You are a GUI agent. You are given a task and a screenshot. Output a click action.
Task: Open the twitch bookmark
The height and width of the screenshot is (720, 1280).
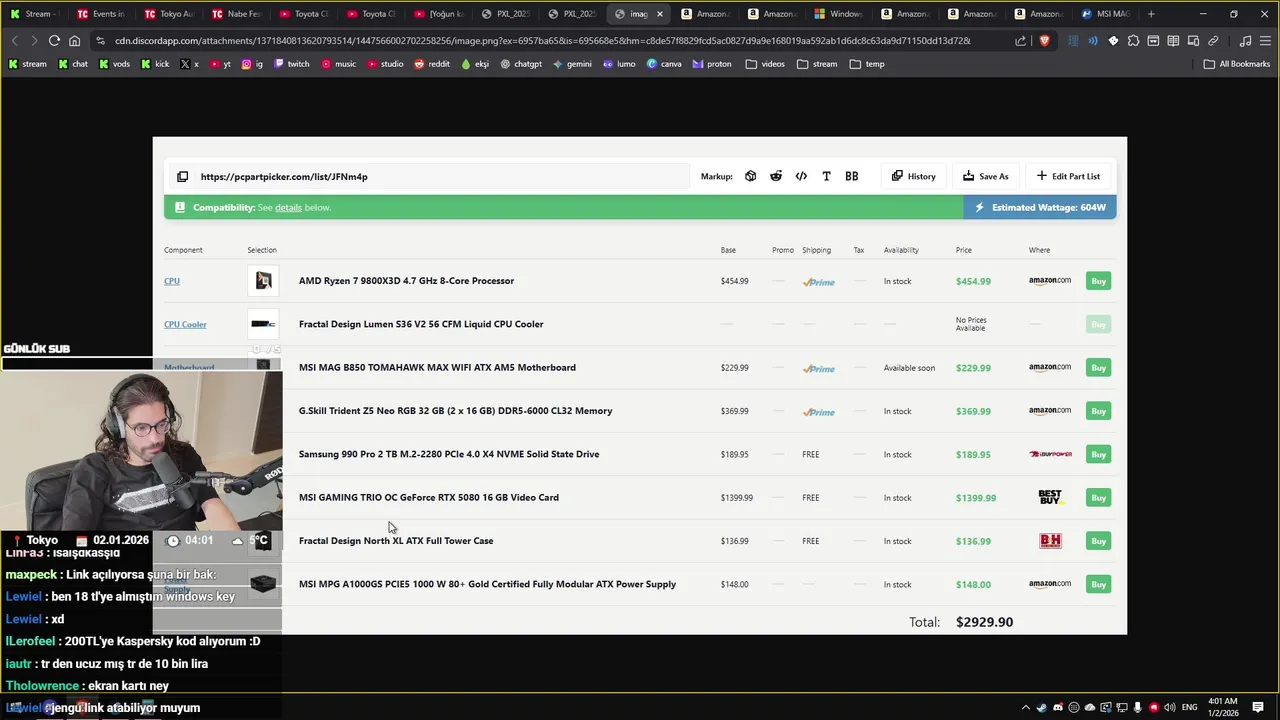(x=291, y=64)
